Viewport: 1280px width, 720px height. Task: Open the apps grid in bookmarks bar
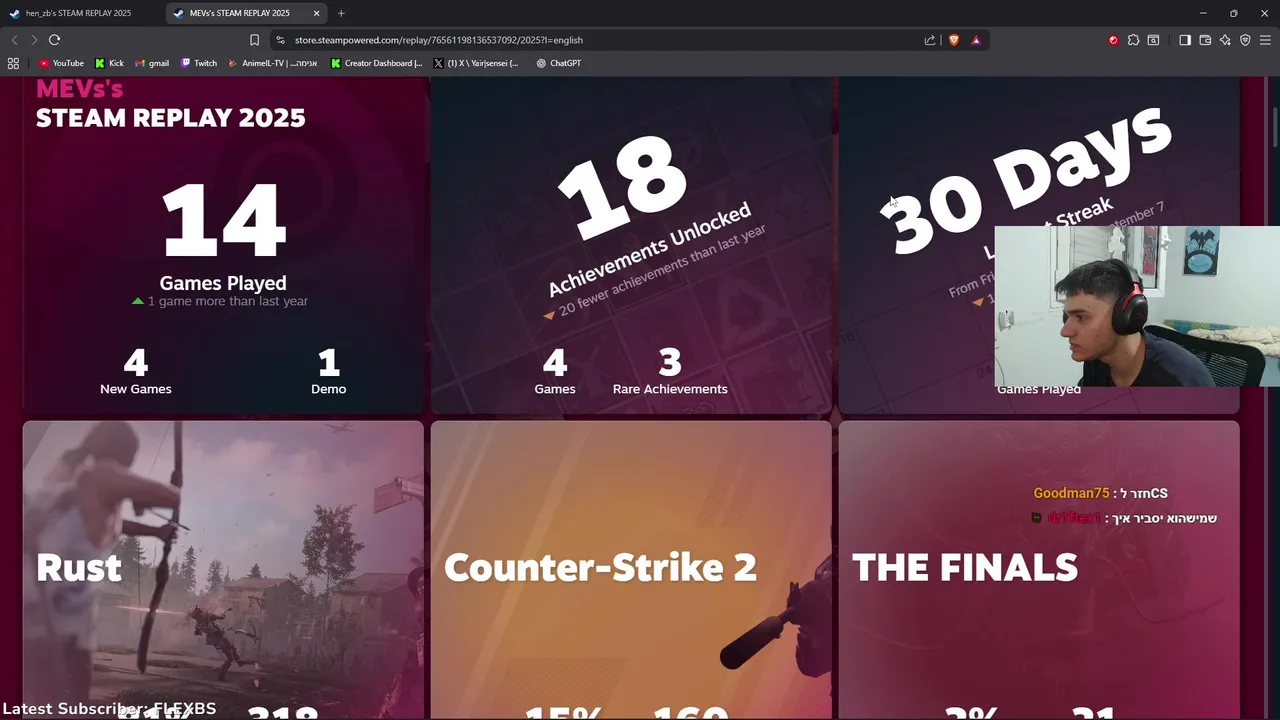(x=13, y=63)
